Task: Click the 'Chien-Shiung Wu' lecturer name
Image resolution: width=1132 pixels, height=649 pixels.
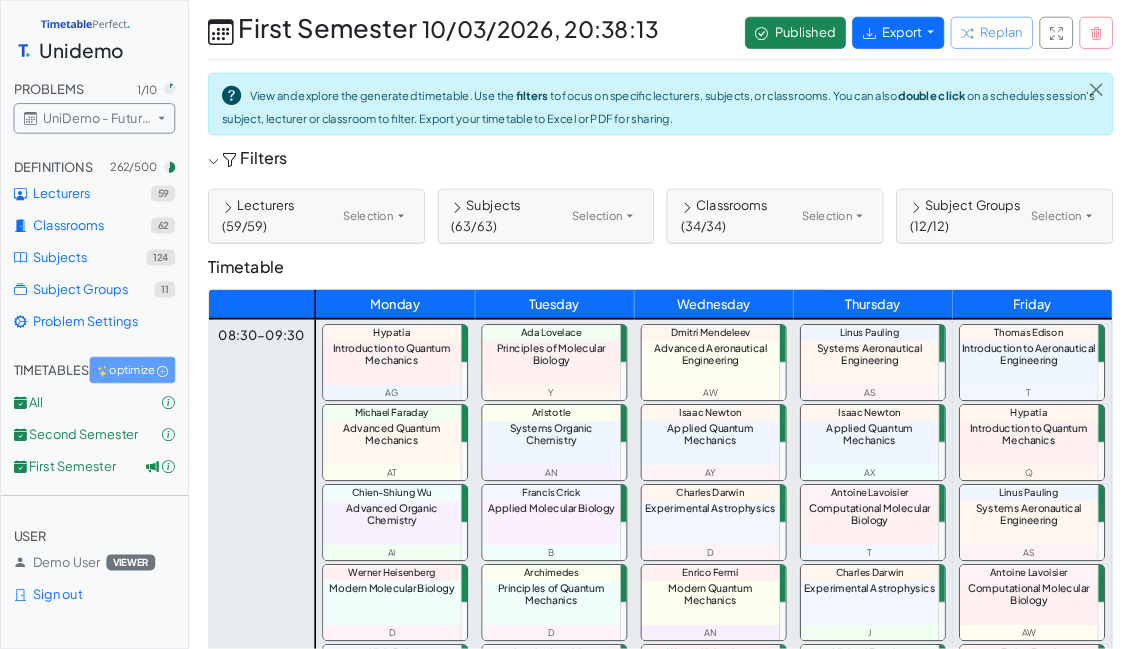Action: 391,493
